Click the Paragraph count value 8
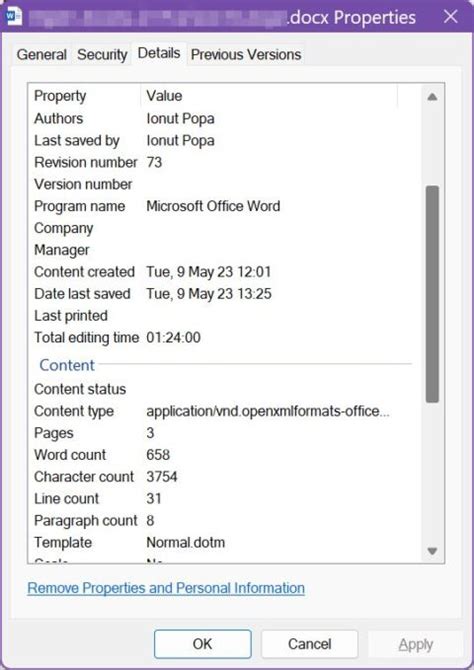 (x=150, y=520)
